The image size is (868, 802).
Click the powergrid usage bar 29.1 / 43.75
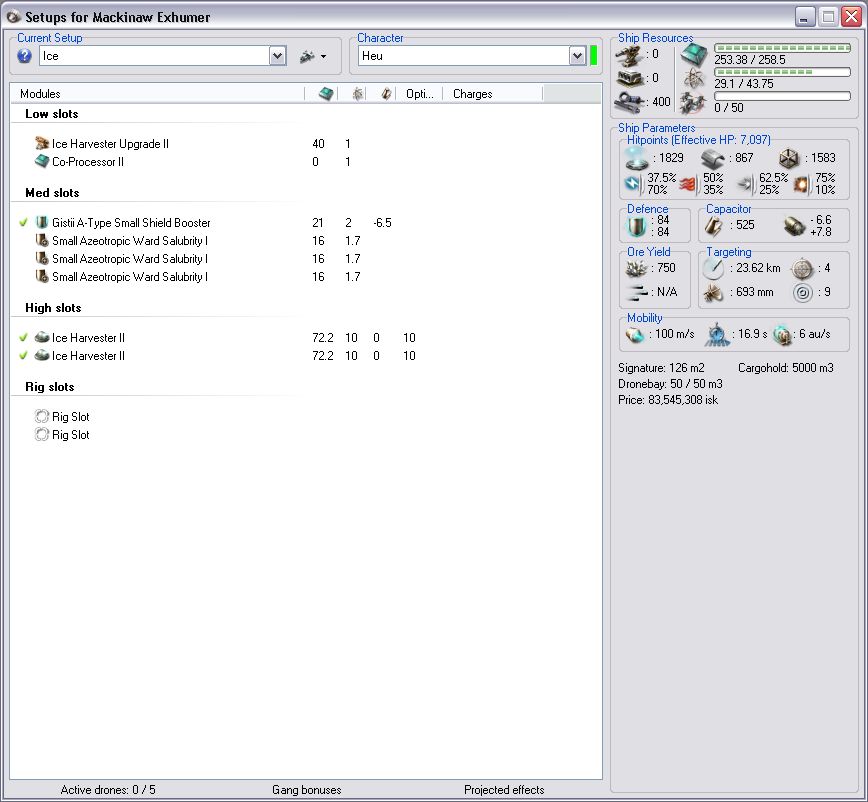pos(782,72)
